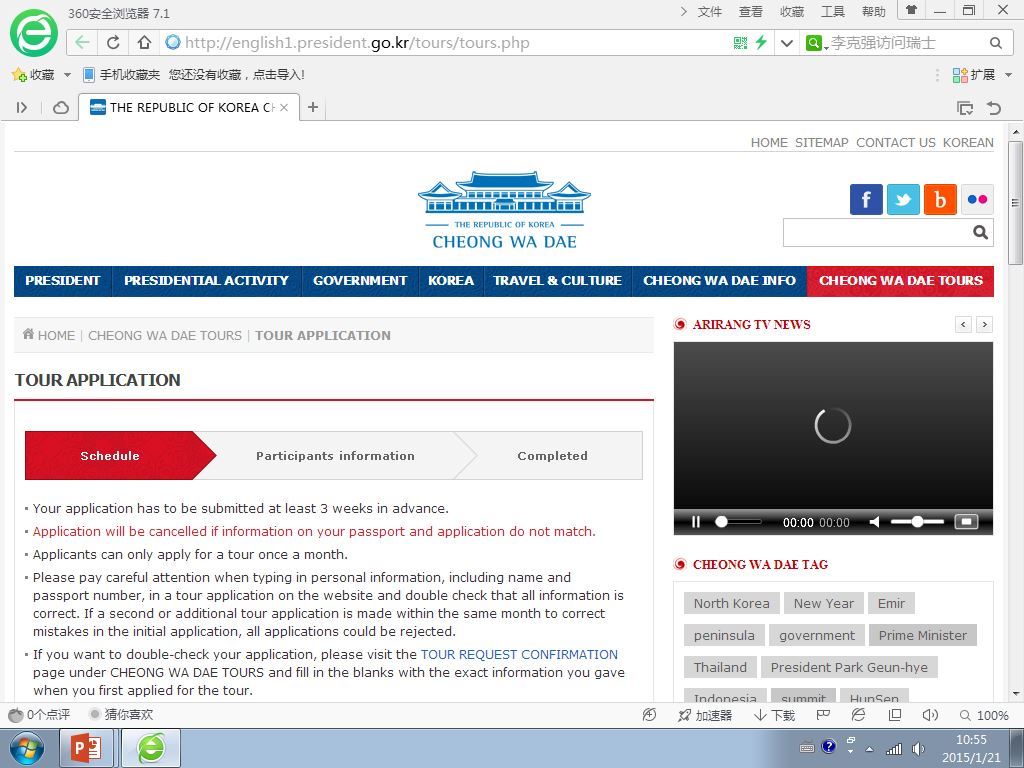Click the site search magnifier button
Screen dimensions: 1024x768
coord(980,232)
